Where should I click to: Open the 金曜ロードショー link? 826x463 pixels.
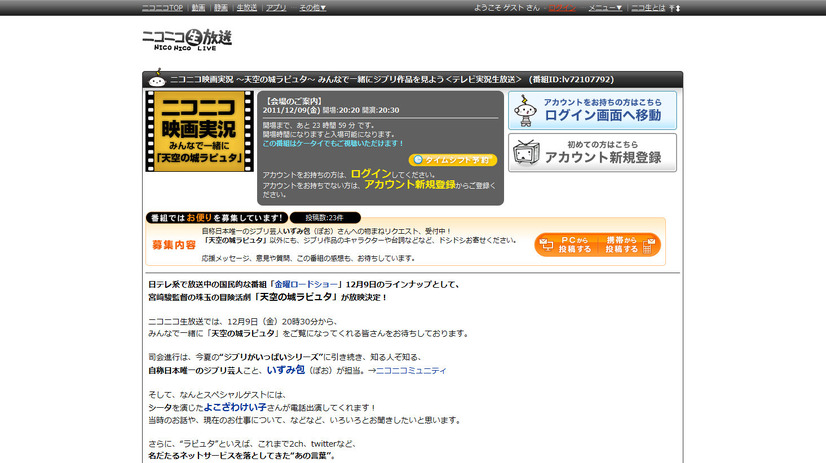[x=306, y=284]
